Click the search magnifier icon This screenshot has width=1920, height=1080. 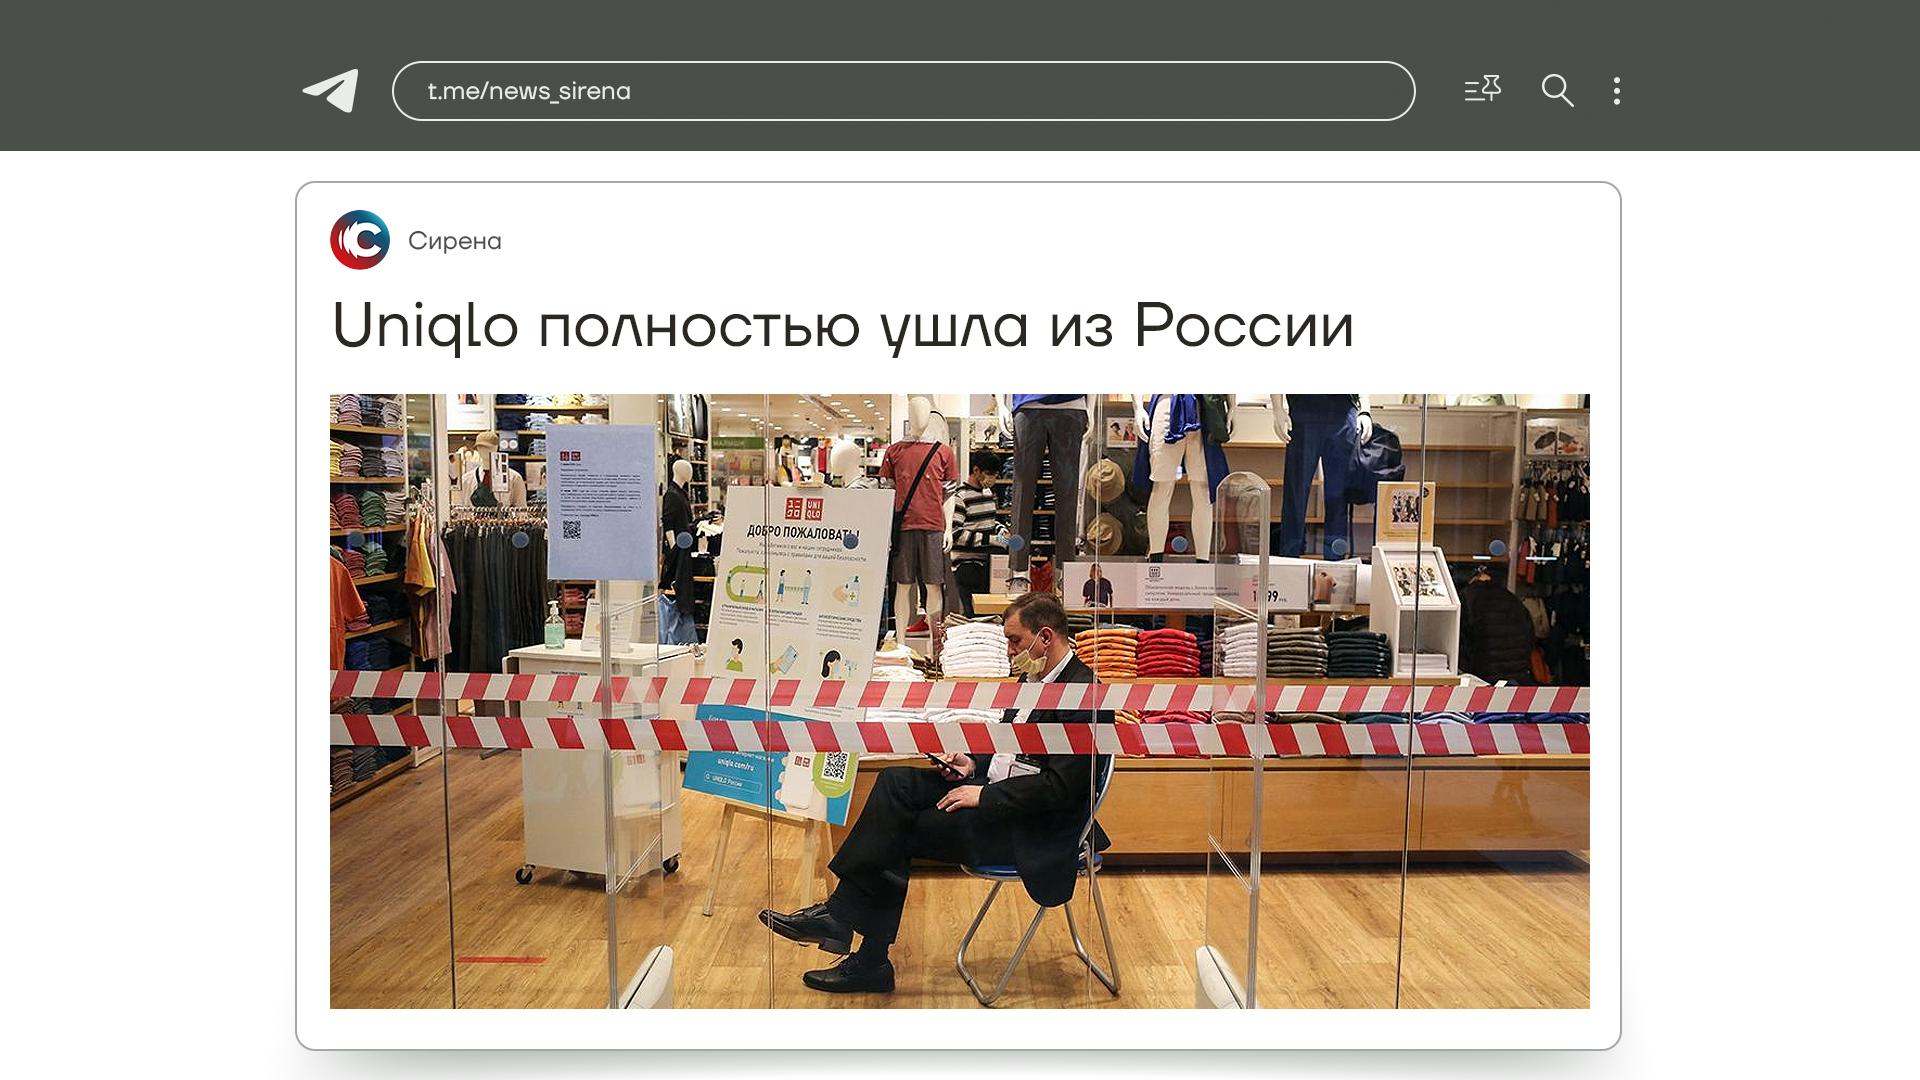tap(1557, 91)
